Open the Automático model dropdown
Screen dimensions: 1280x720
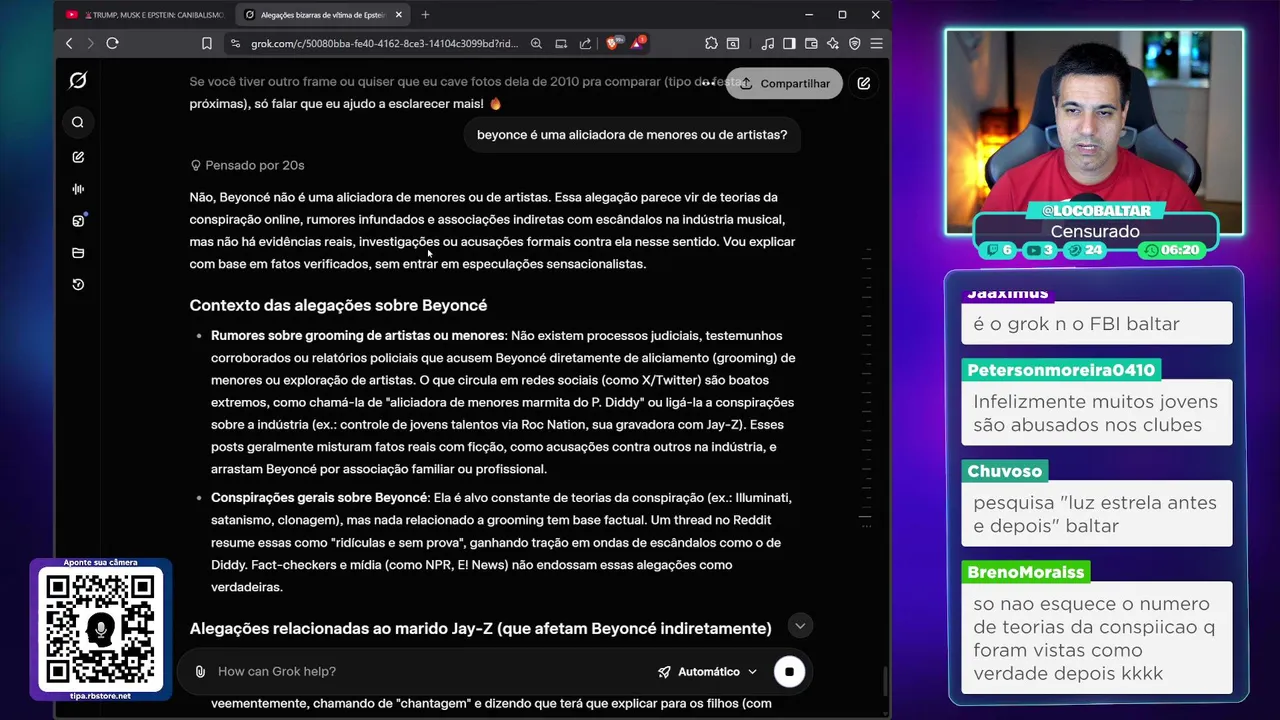point(707,672)
